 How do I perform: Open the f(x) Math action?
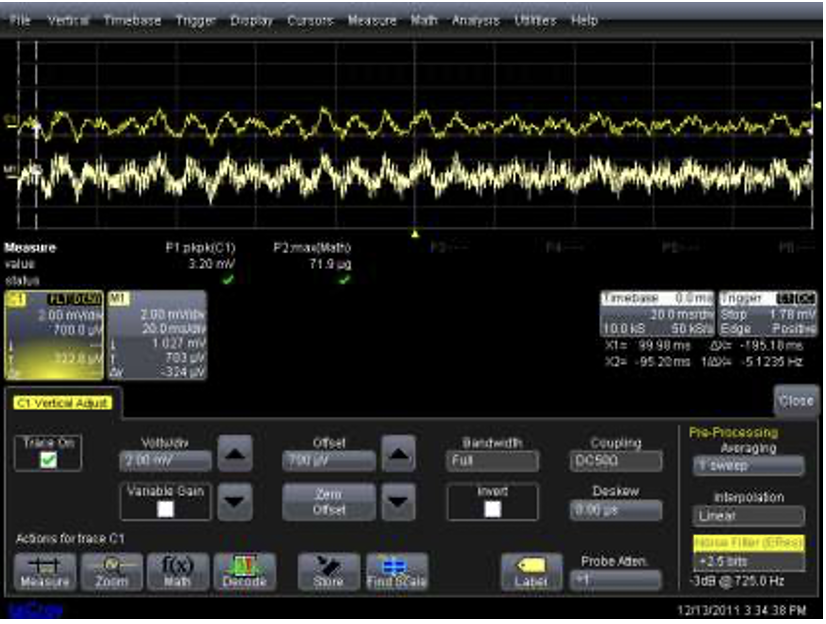pyautogui.click(x=178, y=571)
